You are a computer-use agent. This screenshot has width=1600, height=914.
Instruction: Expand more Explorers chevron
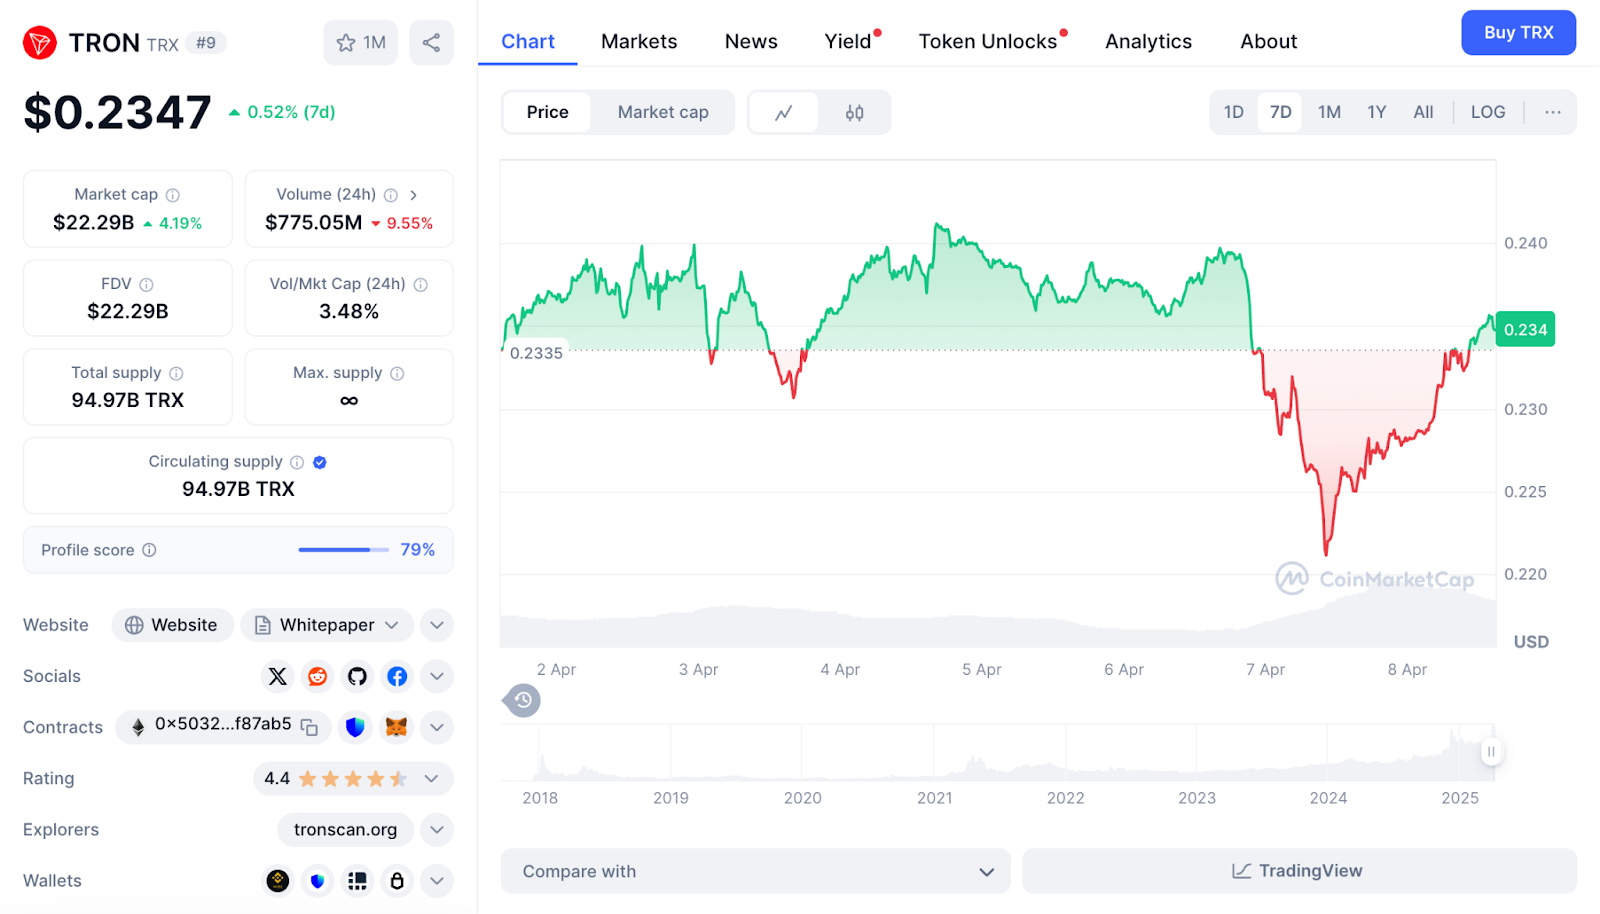coord(437,830)
